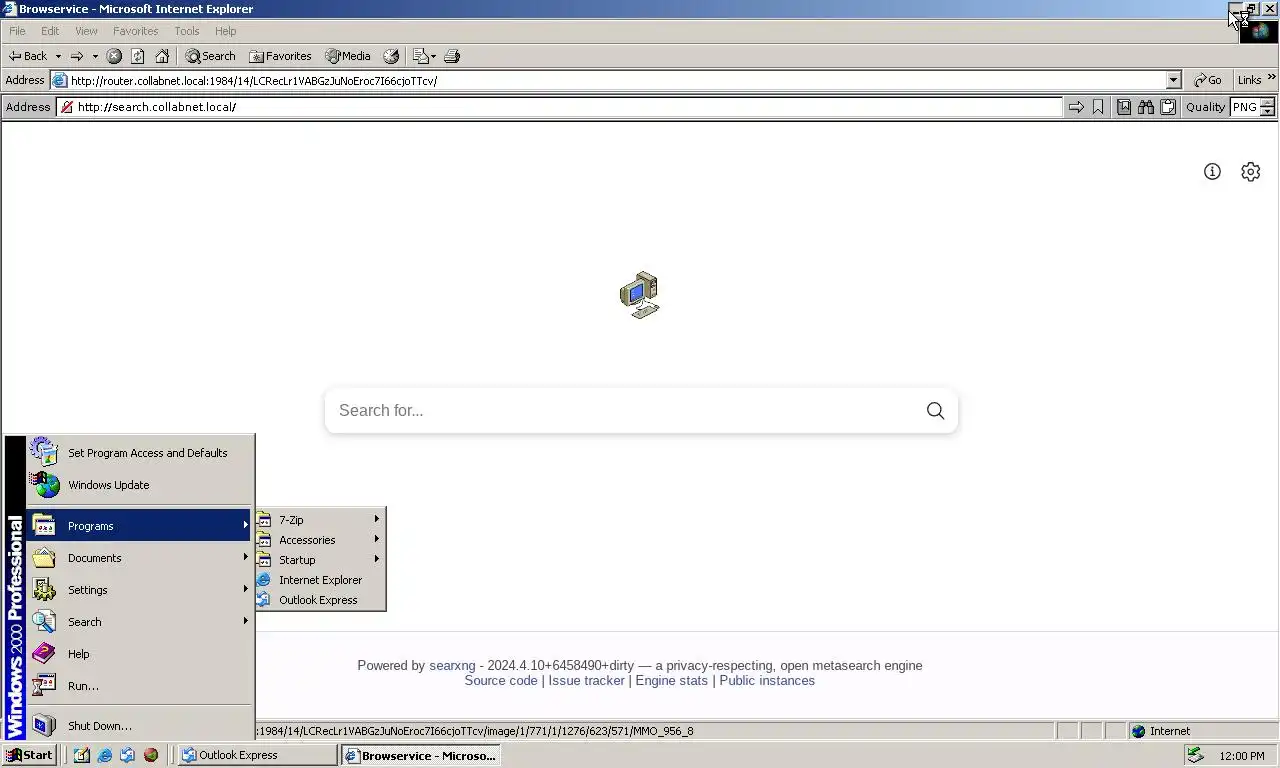Increase Quality with the stepper up arrow

coord(1268,103)
